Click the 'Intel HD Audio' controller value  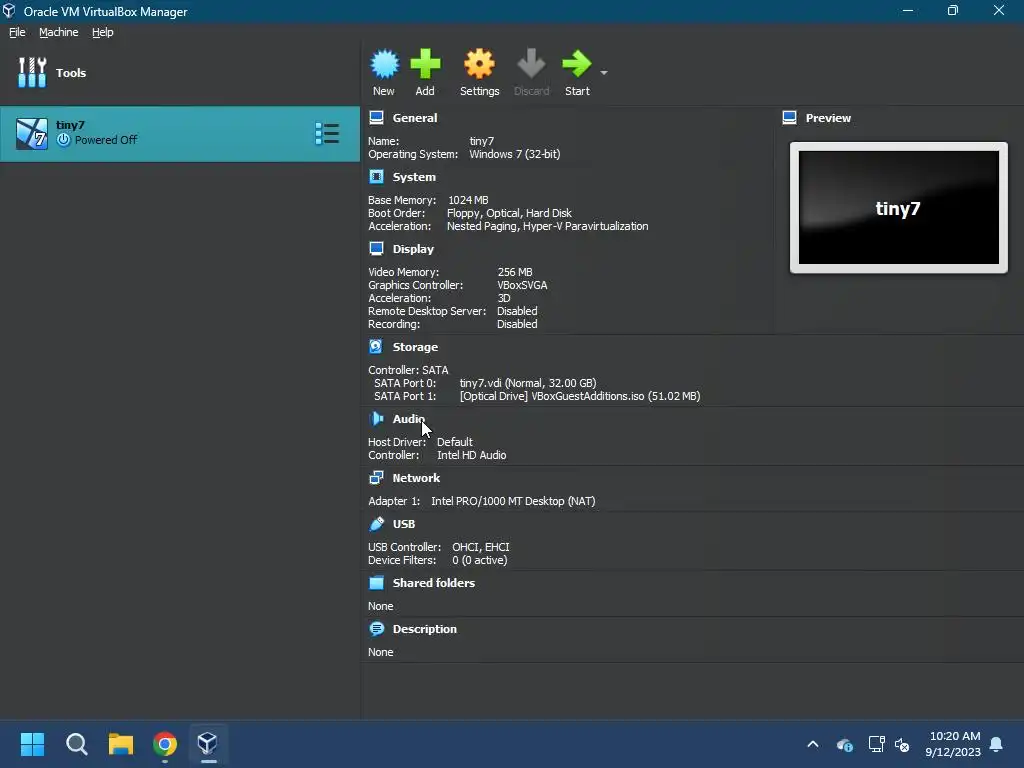click(x=472, y=455)
